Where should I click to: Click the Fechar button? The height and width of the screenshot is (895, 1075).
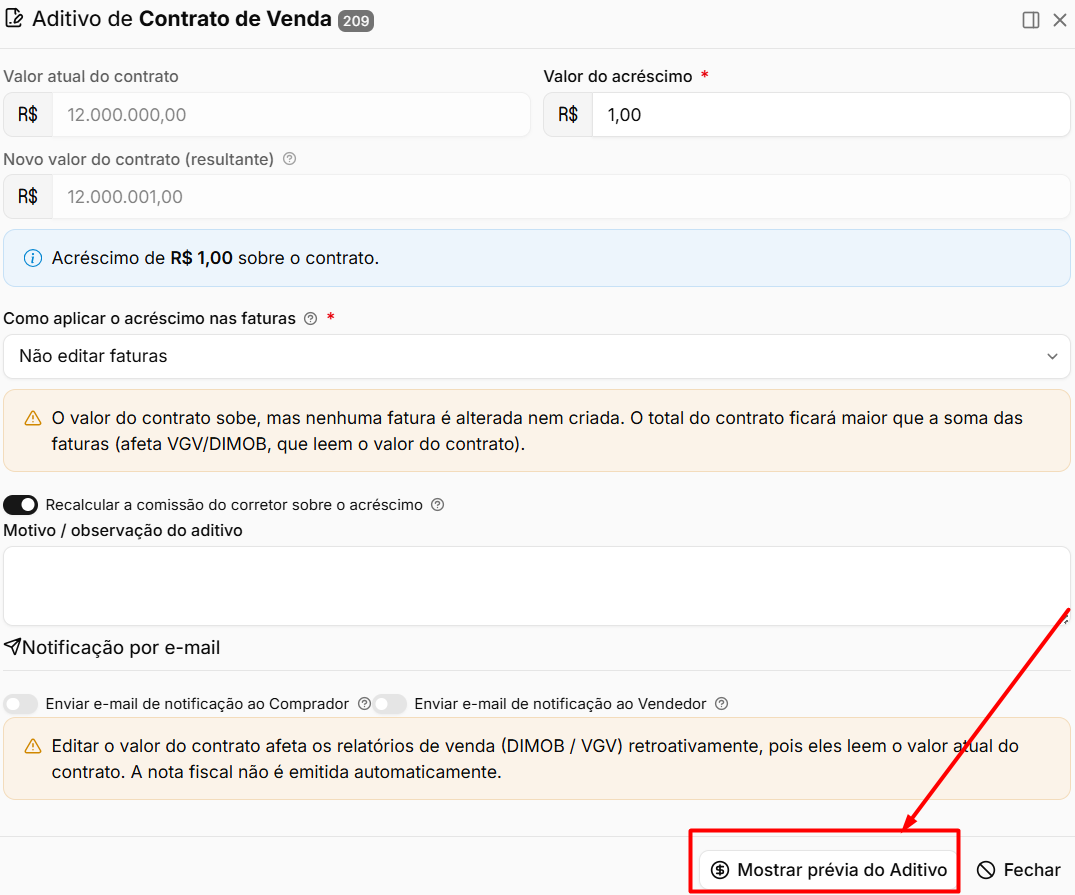click(1019, 870)
